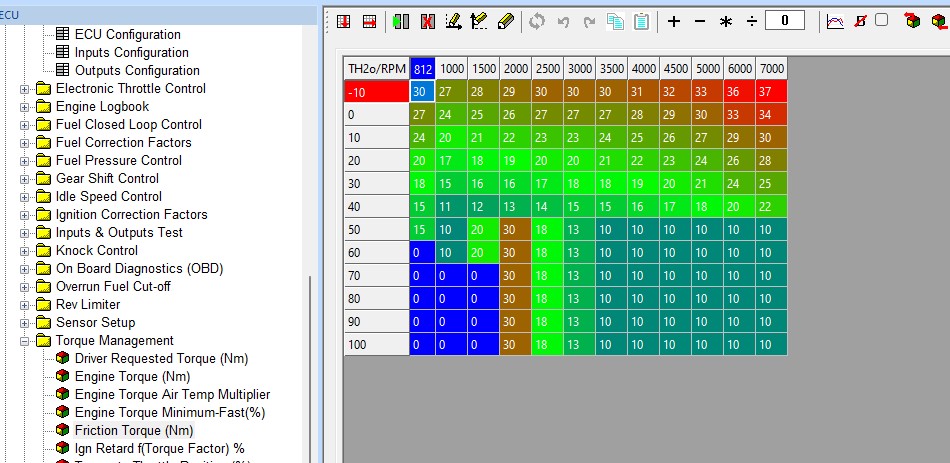Expand the Fuel Closed Loop Control node
The width and height of the screenshot is (950, 463).
25,125
